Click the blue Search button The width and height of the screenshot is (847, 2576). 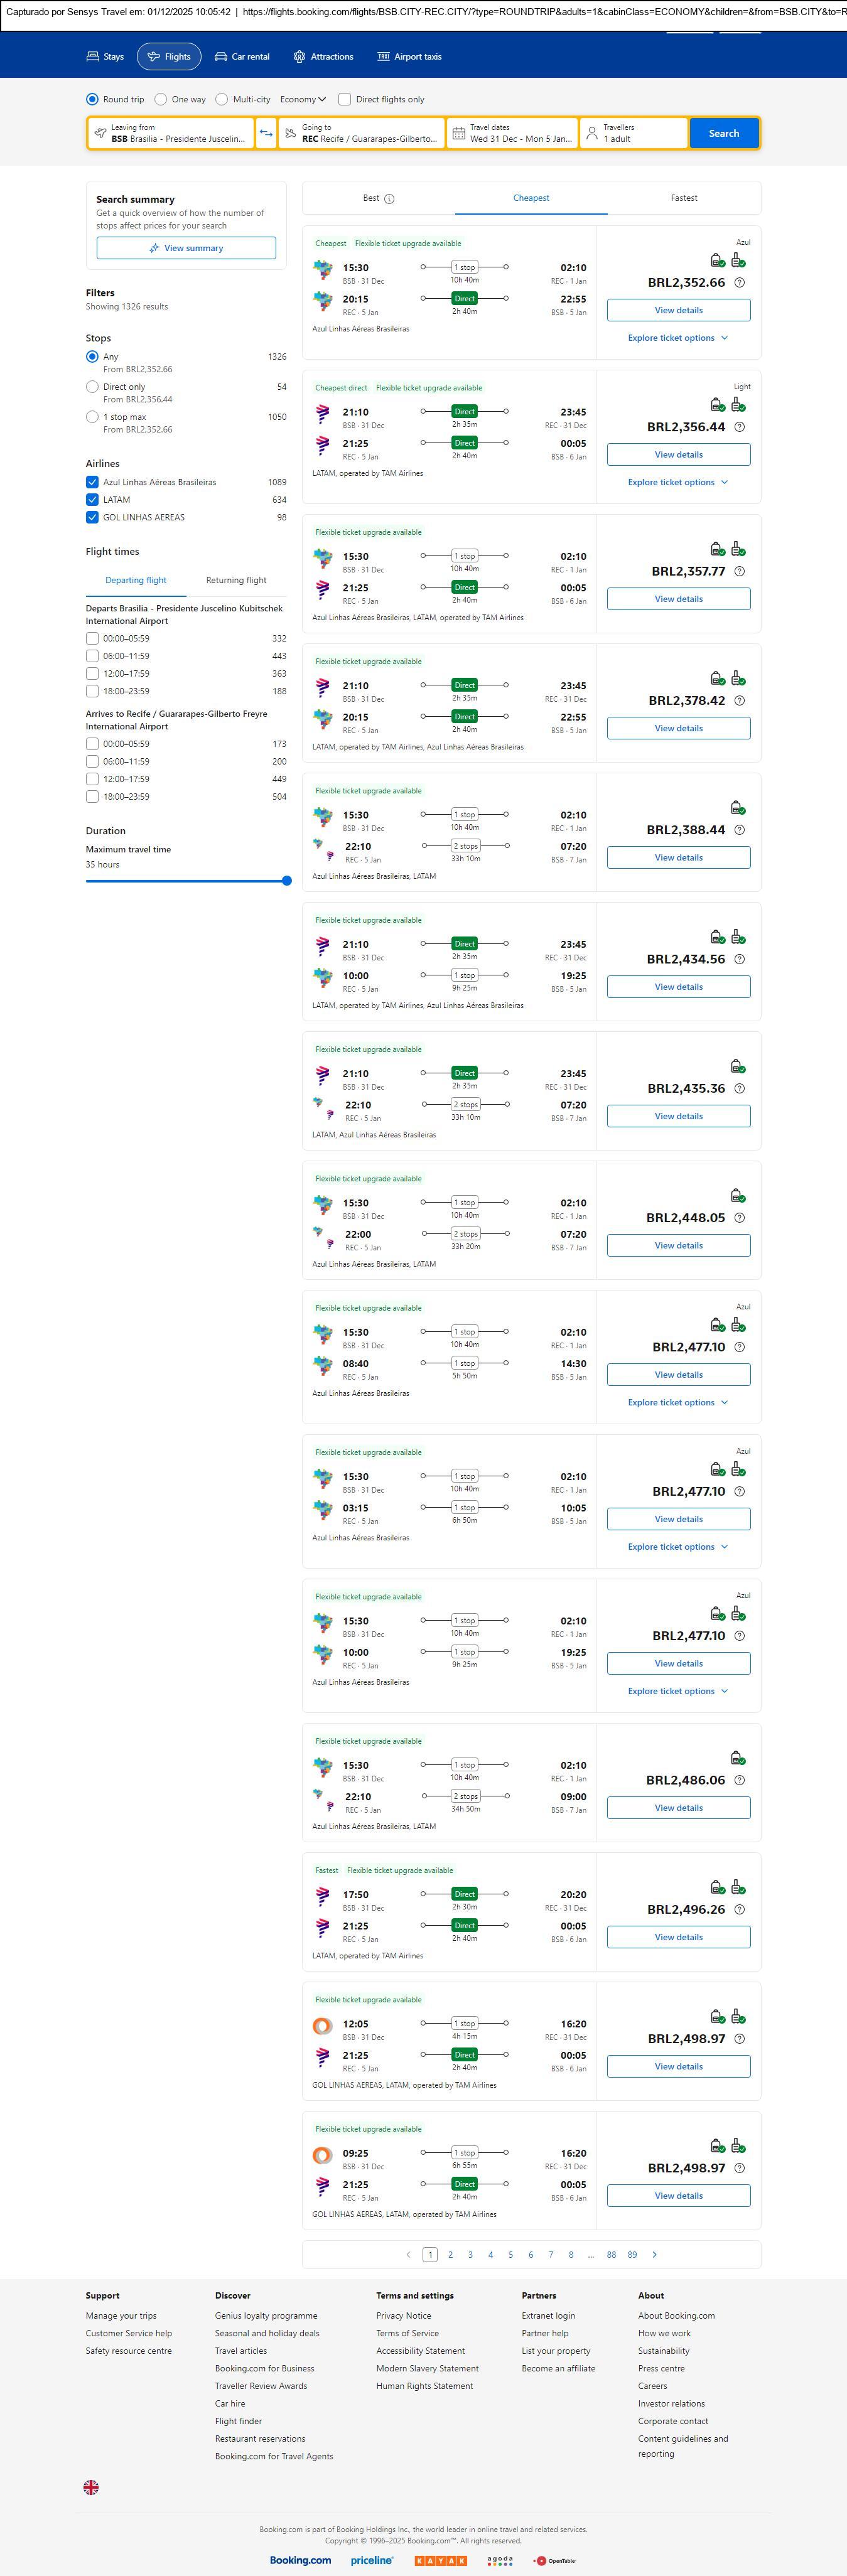724,133
